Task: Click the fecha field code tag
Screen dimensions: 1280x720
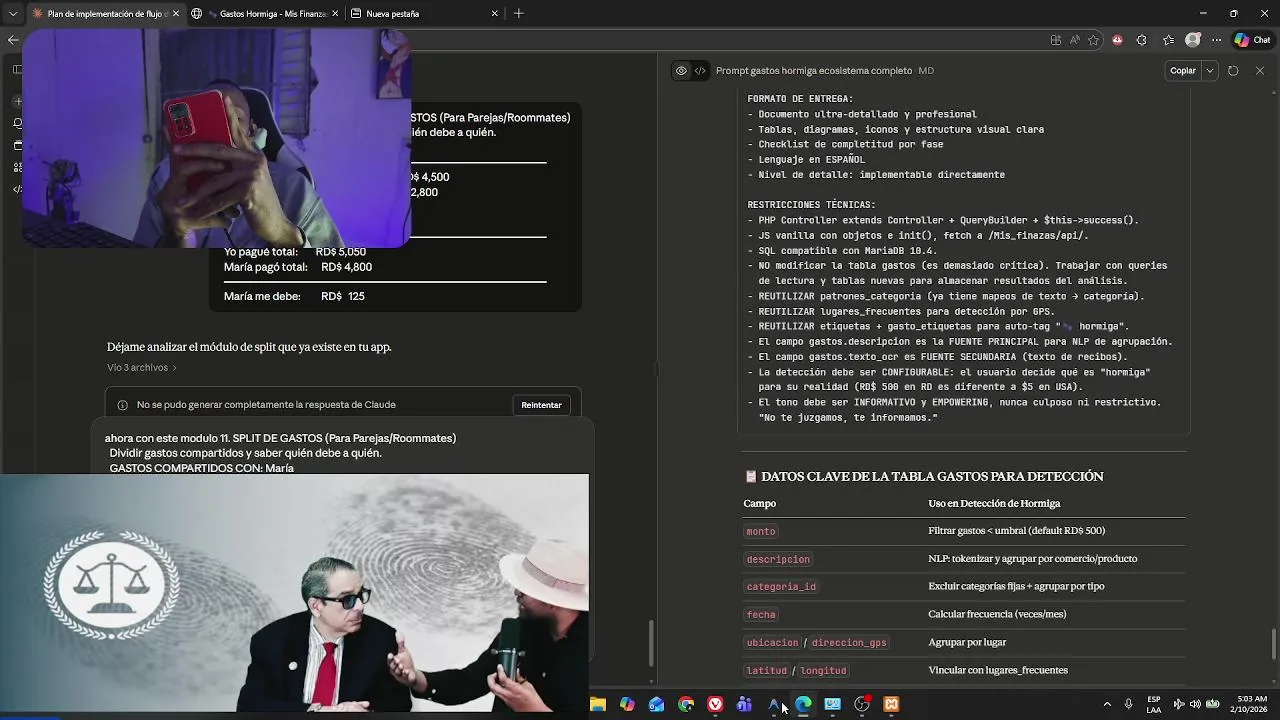Action: [761, 615]
